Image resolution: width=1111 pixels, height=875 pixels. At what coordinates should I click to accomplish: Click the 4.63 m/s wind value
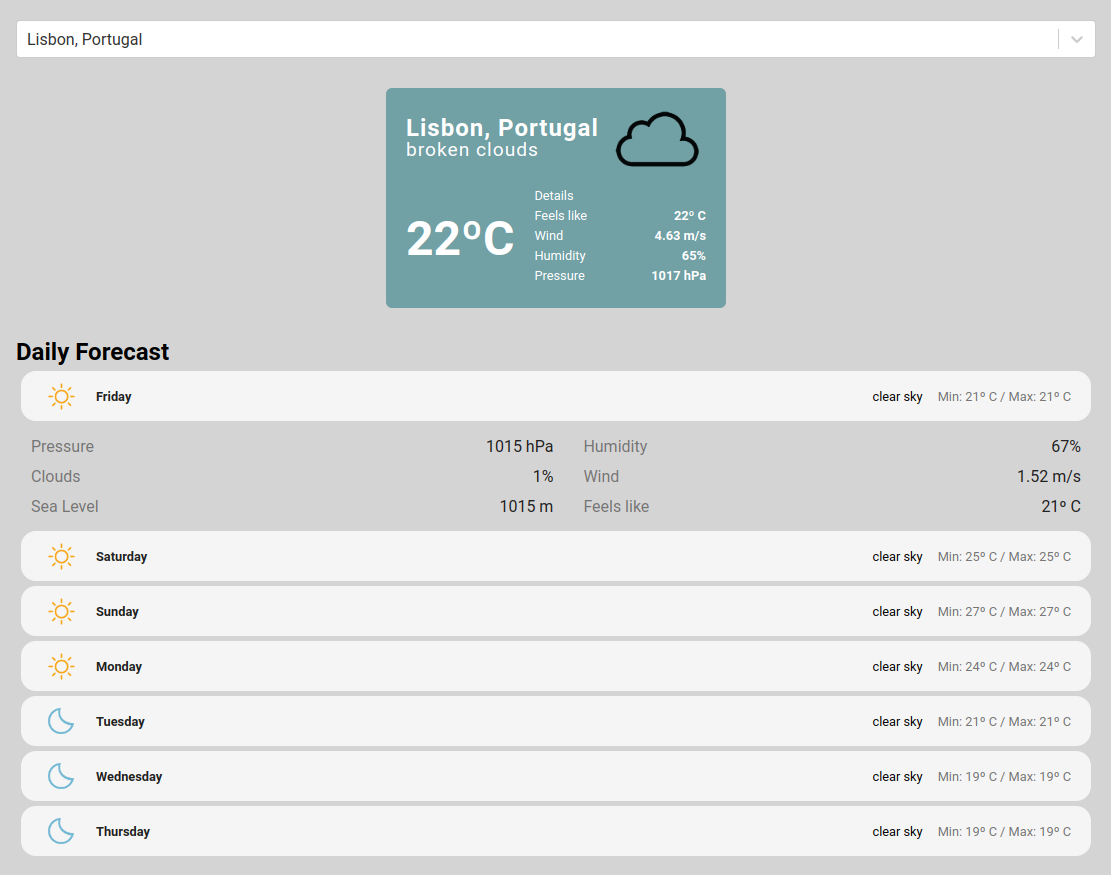tap(680, 235)
